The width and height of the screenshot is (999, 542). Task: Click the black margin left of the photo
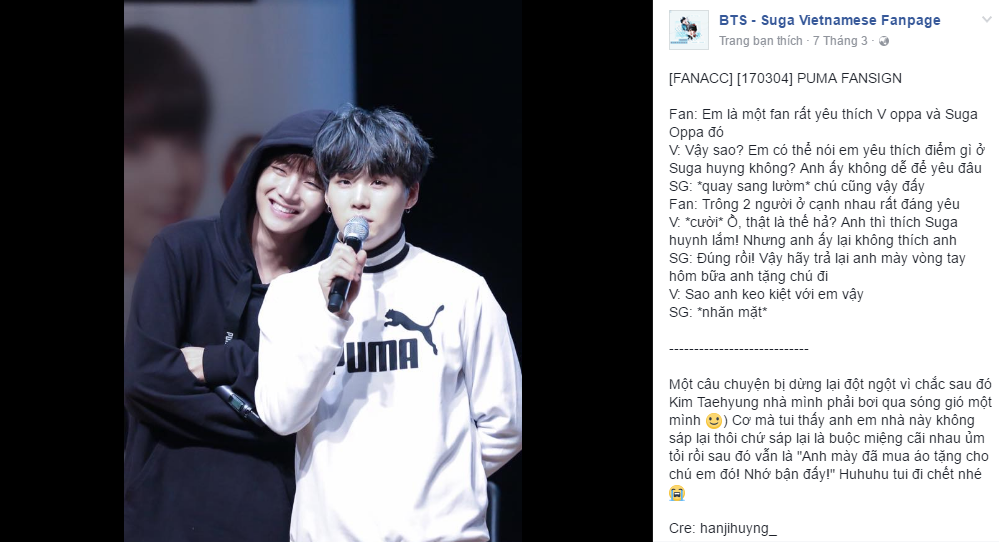point(62,271)
